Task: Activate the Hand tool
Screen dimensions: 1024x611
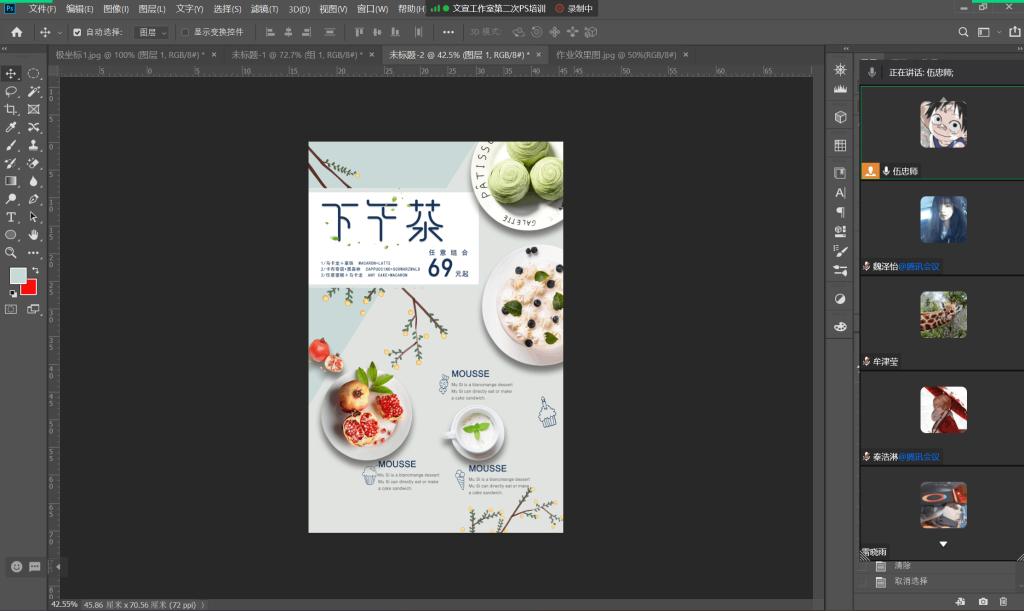Action: click(x=34, y=235)
